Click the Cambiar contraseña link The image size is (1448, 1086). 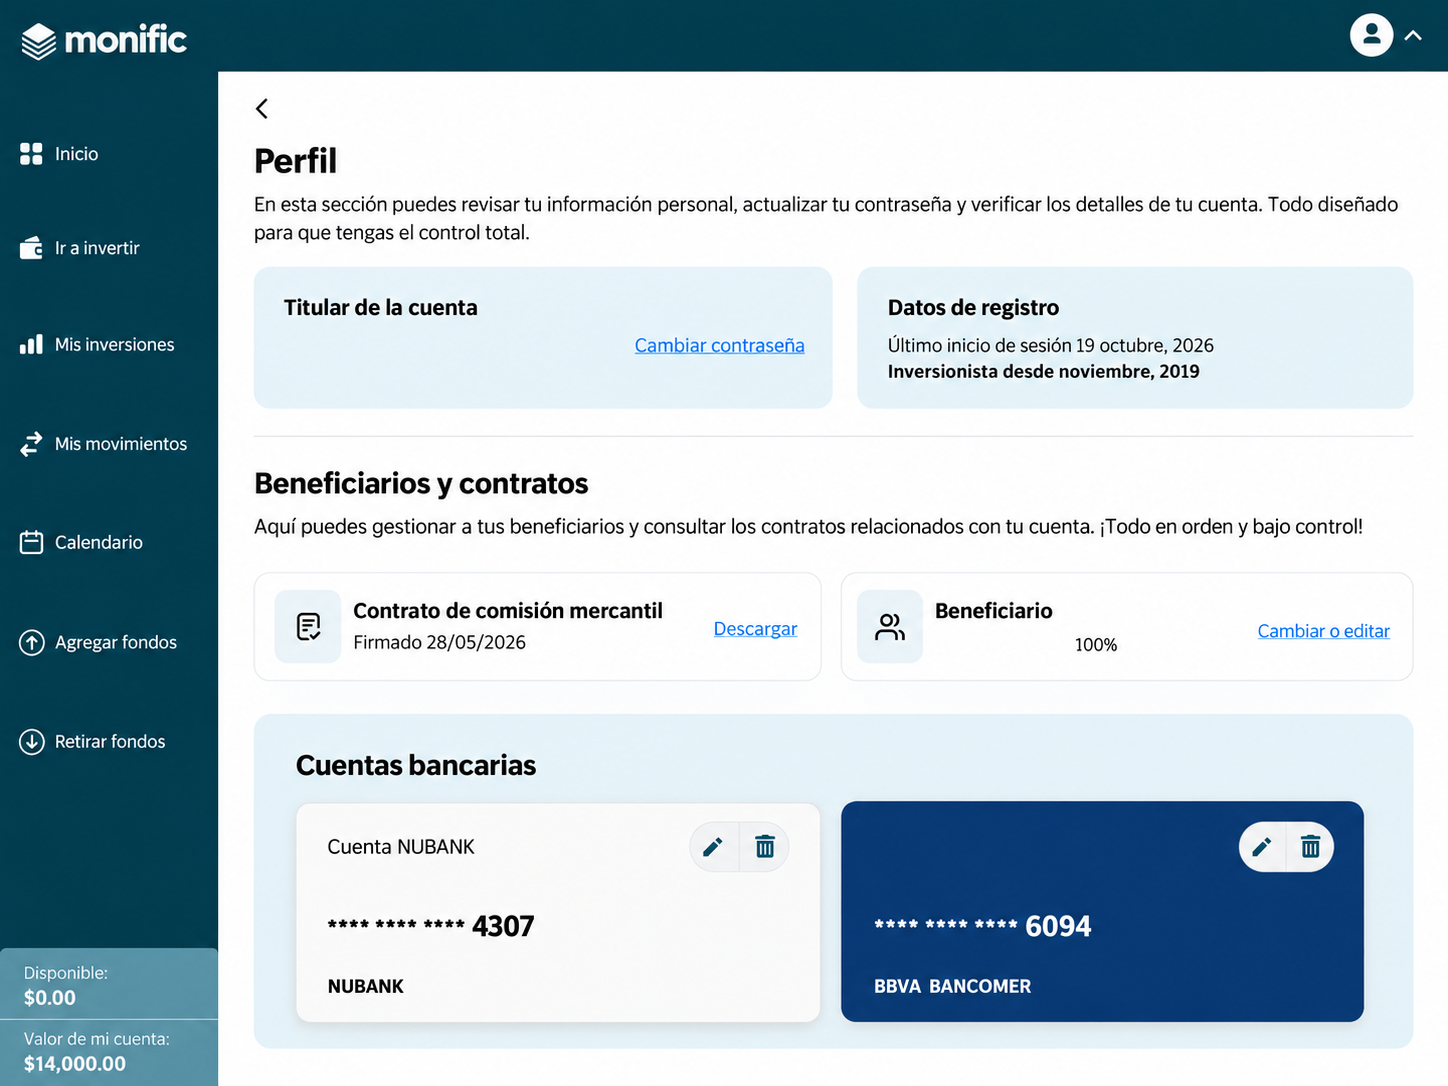719,345
